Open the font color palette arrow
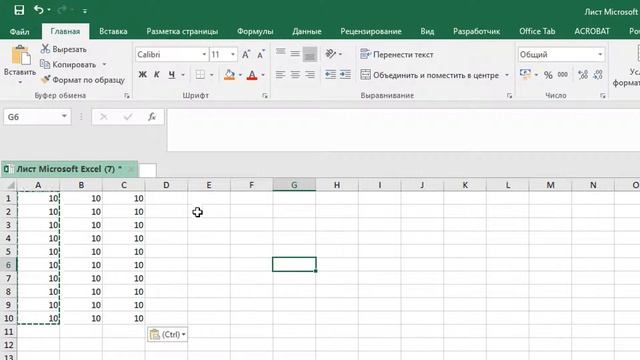640x360 pixels. coord(263,75)
